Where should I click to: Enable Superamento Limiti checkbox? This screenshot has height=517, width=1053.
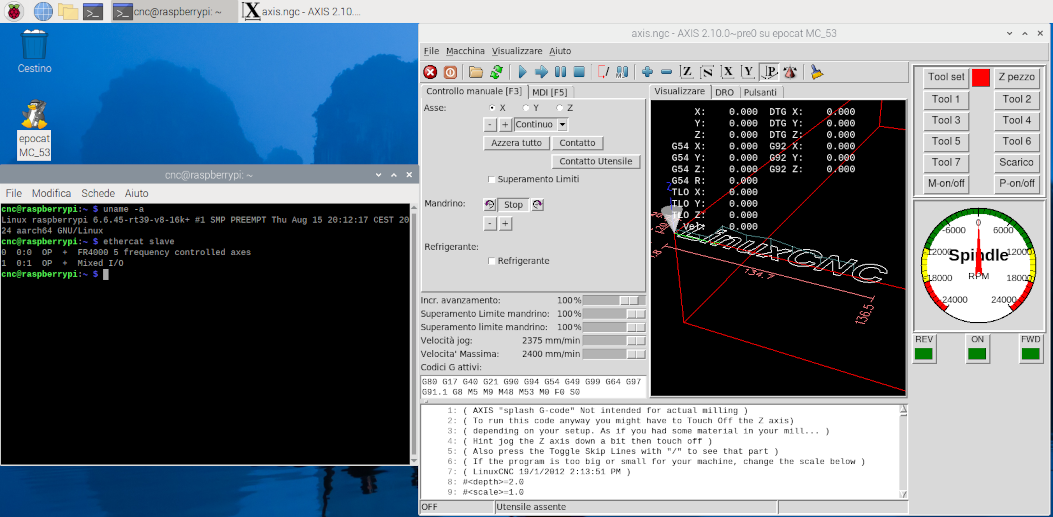pyautogui.click(x=492, y=179)
